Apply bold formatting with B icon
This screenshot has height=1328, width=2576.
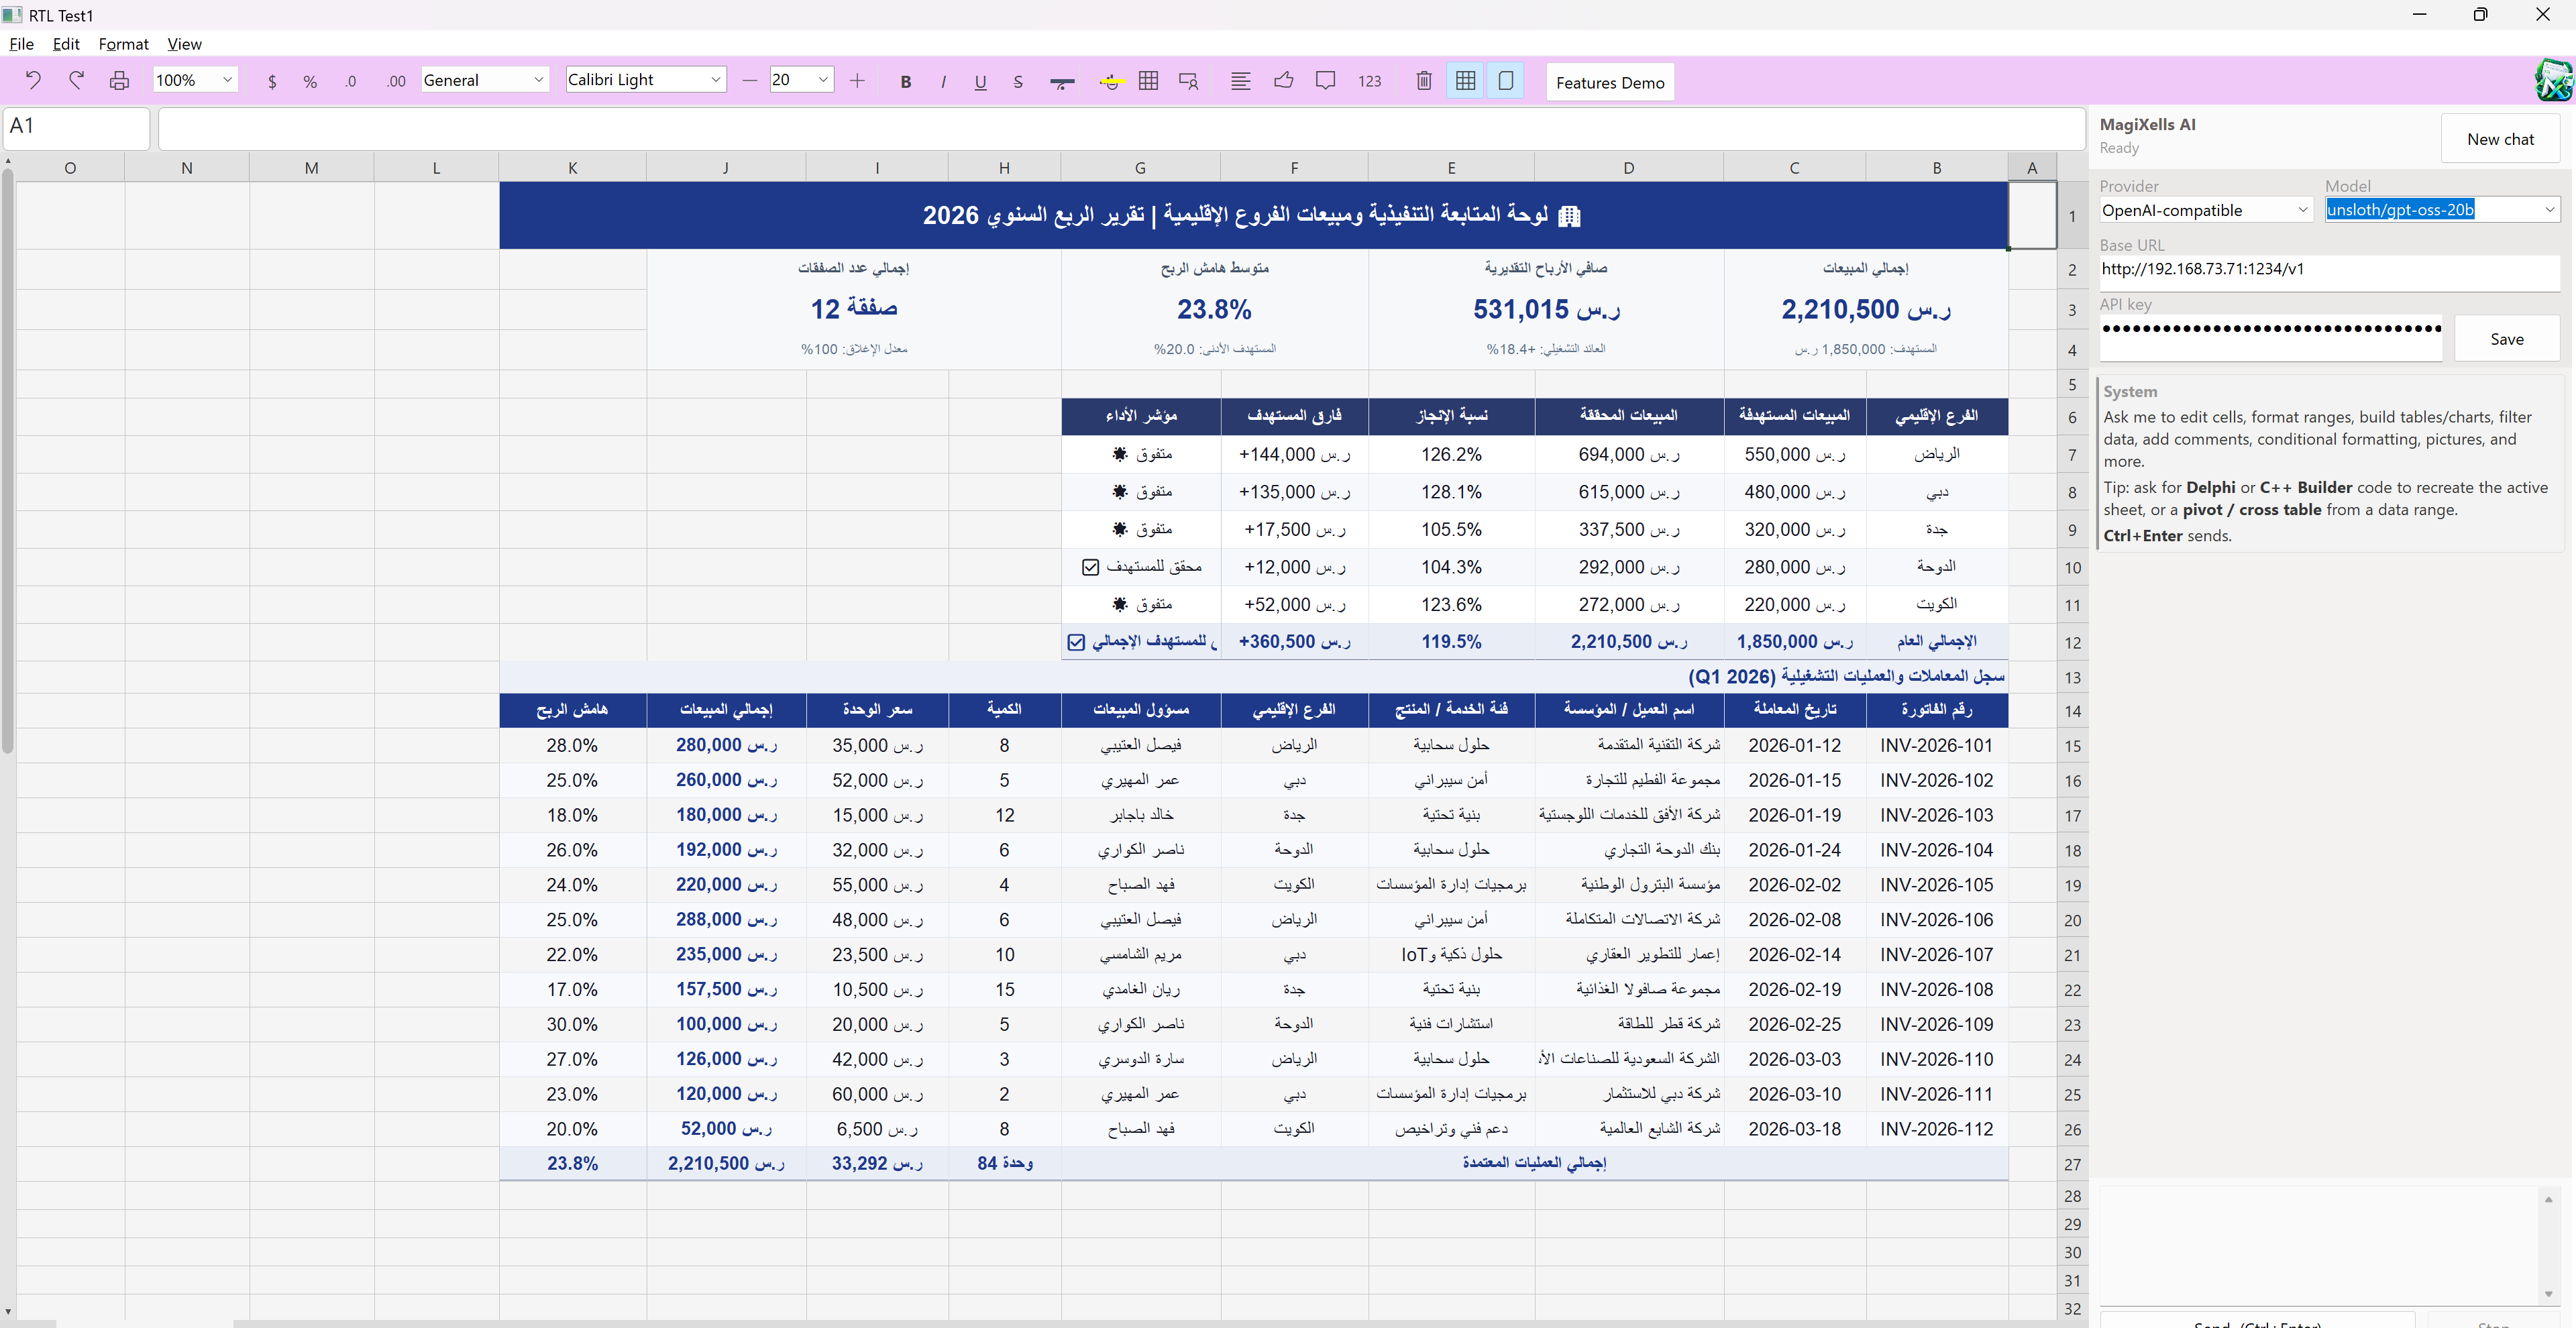(905, 82)
